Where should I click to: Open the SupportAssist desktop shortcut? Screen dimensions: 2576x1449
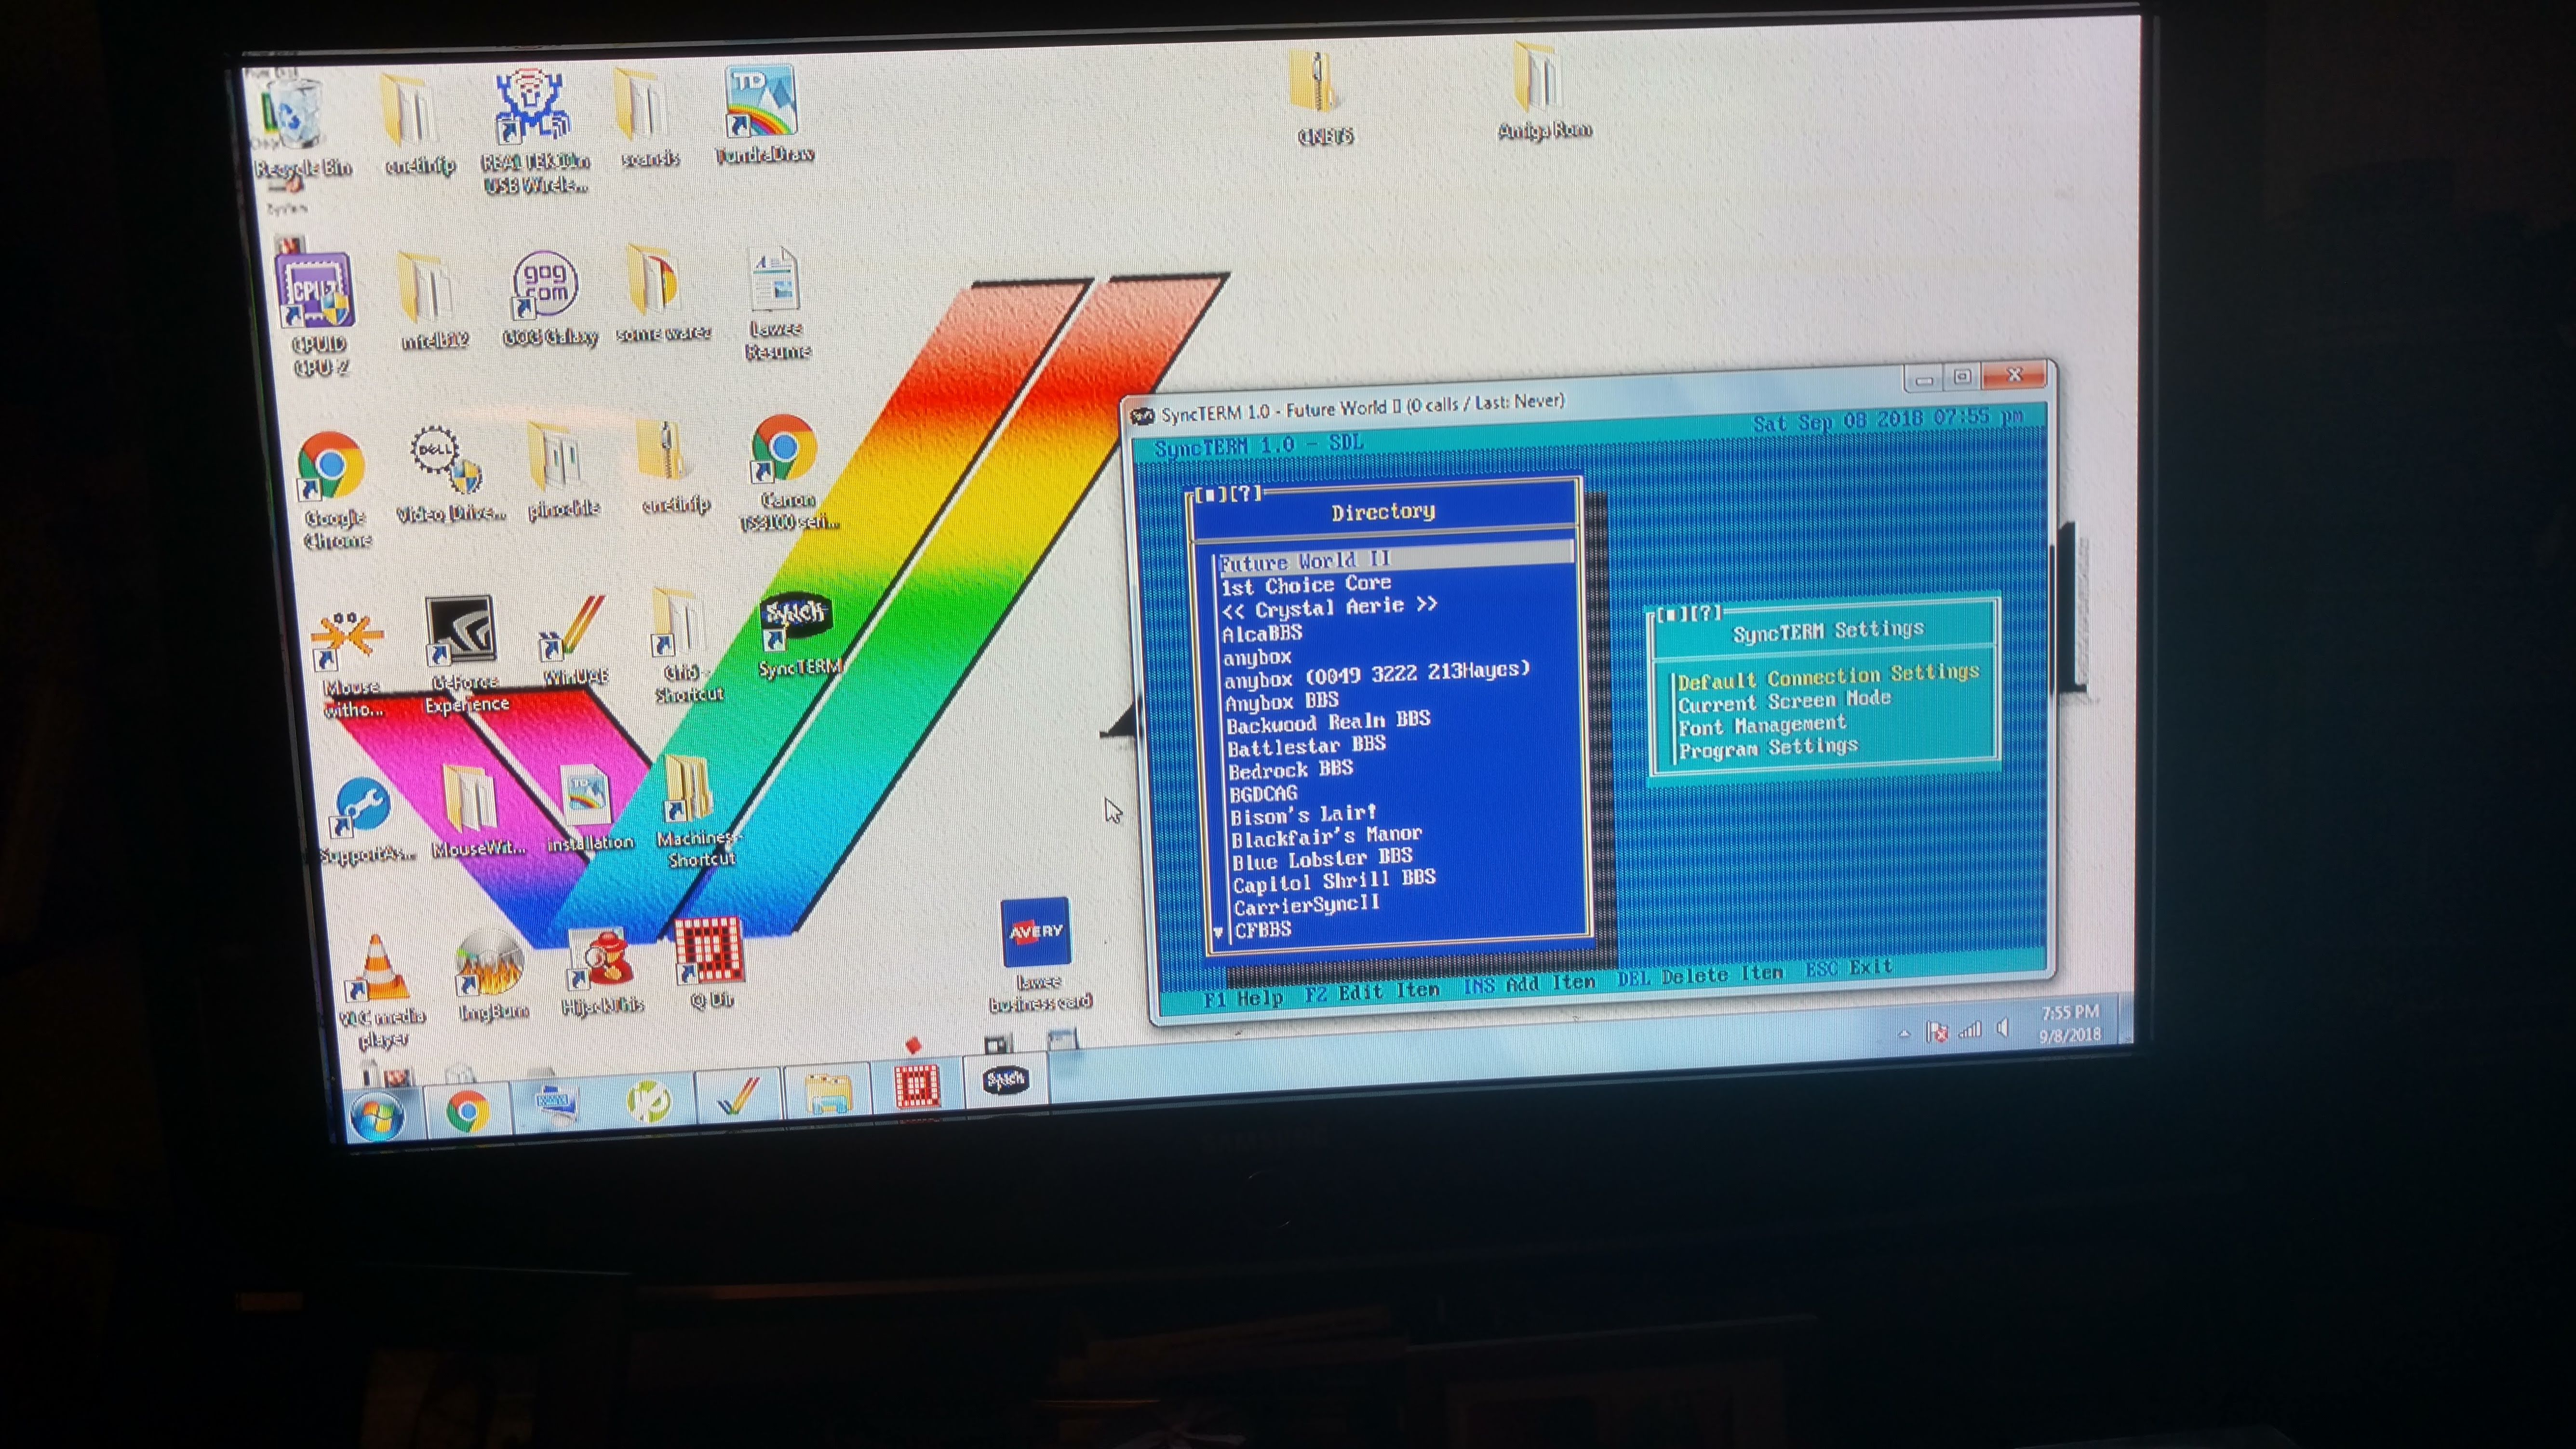(x=364, y=820)
